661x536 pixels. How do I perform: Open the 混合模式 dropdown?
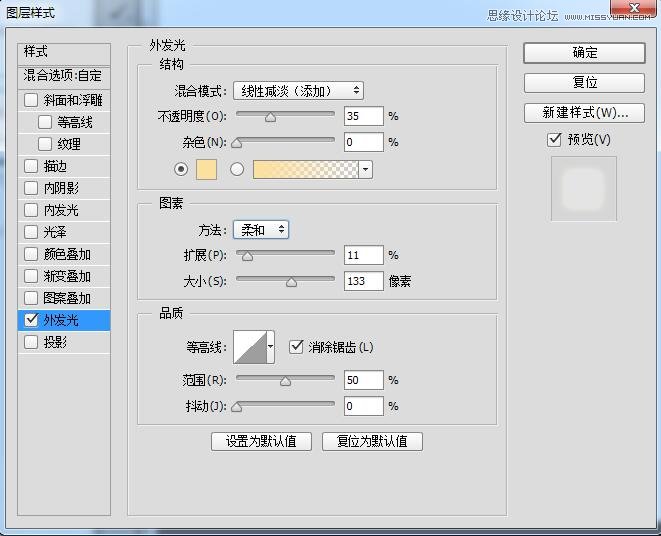pos(298,91)
